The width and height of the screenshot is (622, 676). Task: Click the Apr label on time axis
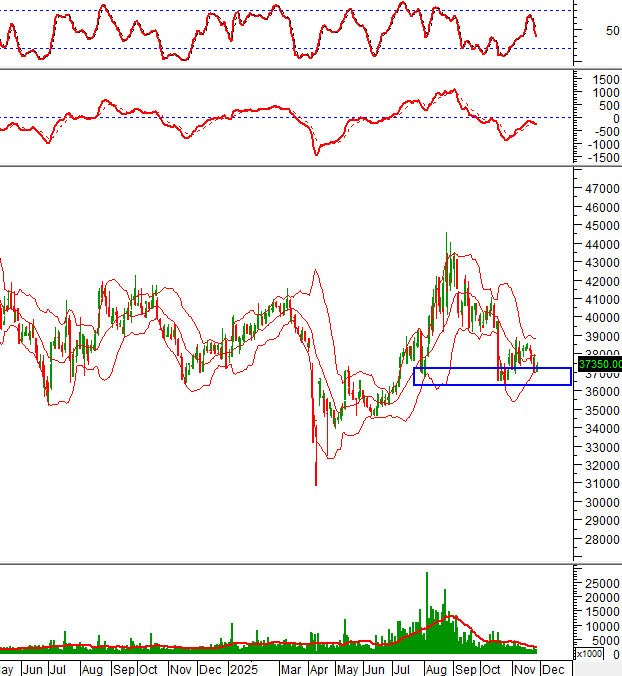[x=318, y=668]
